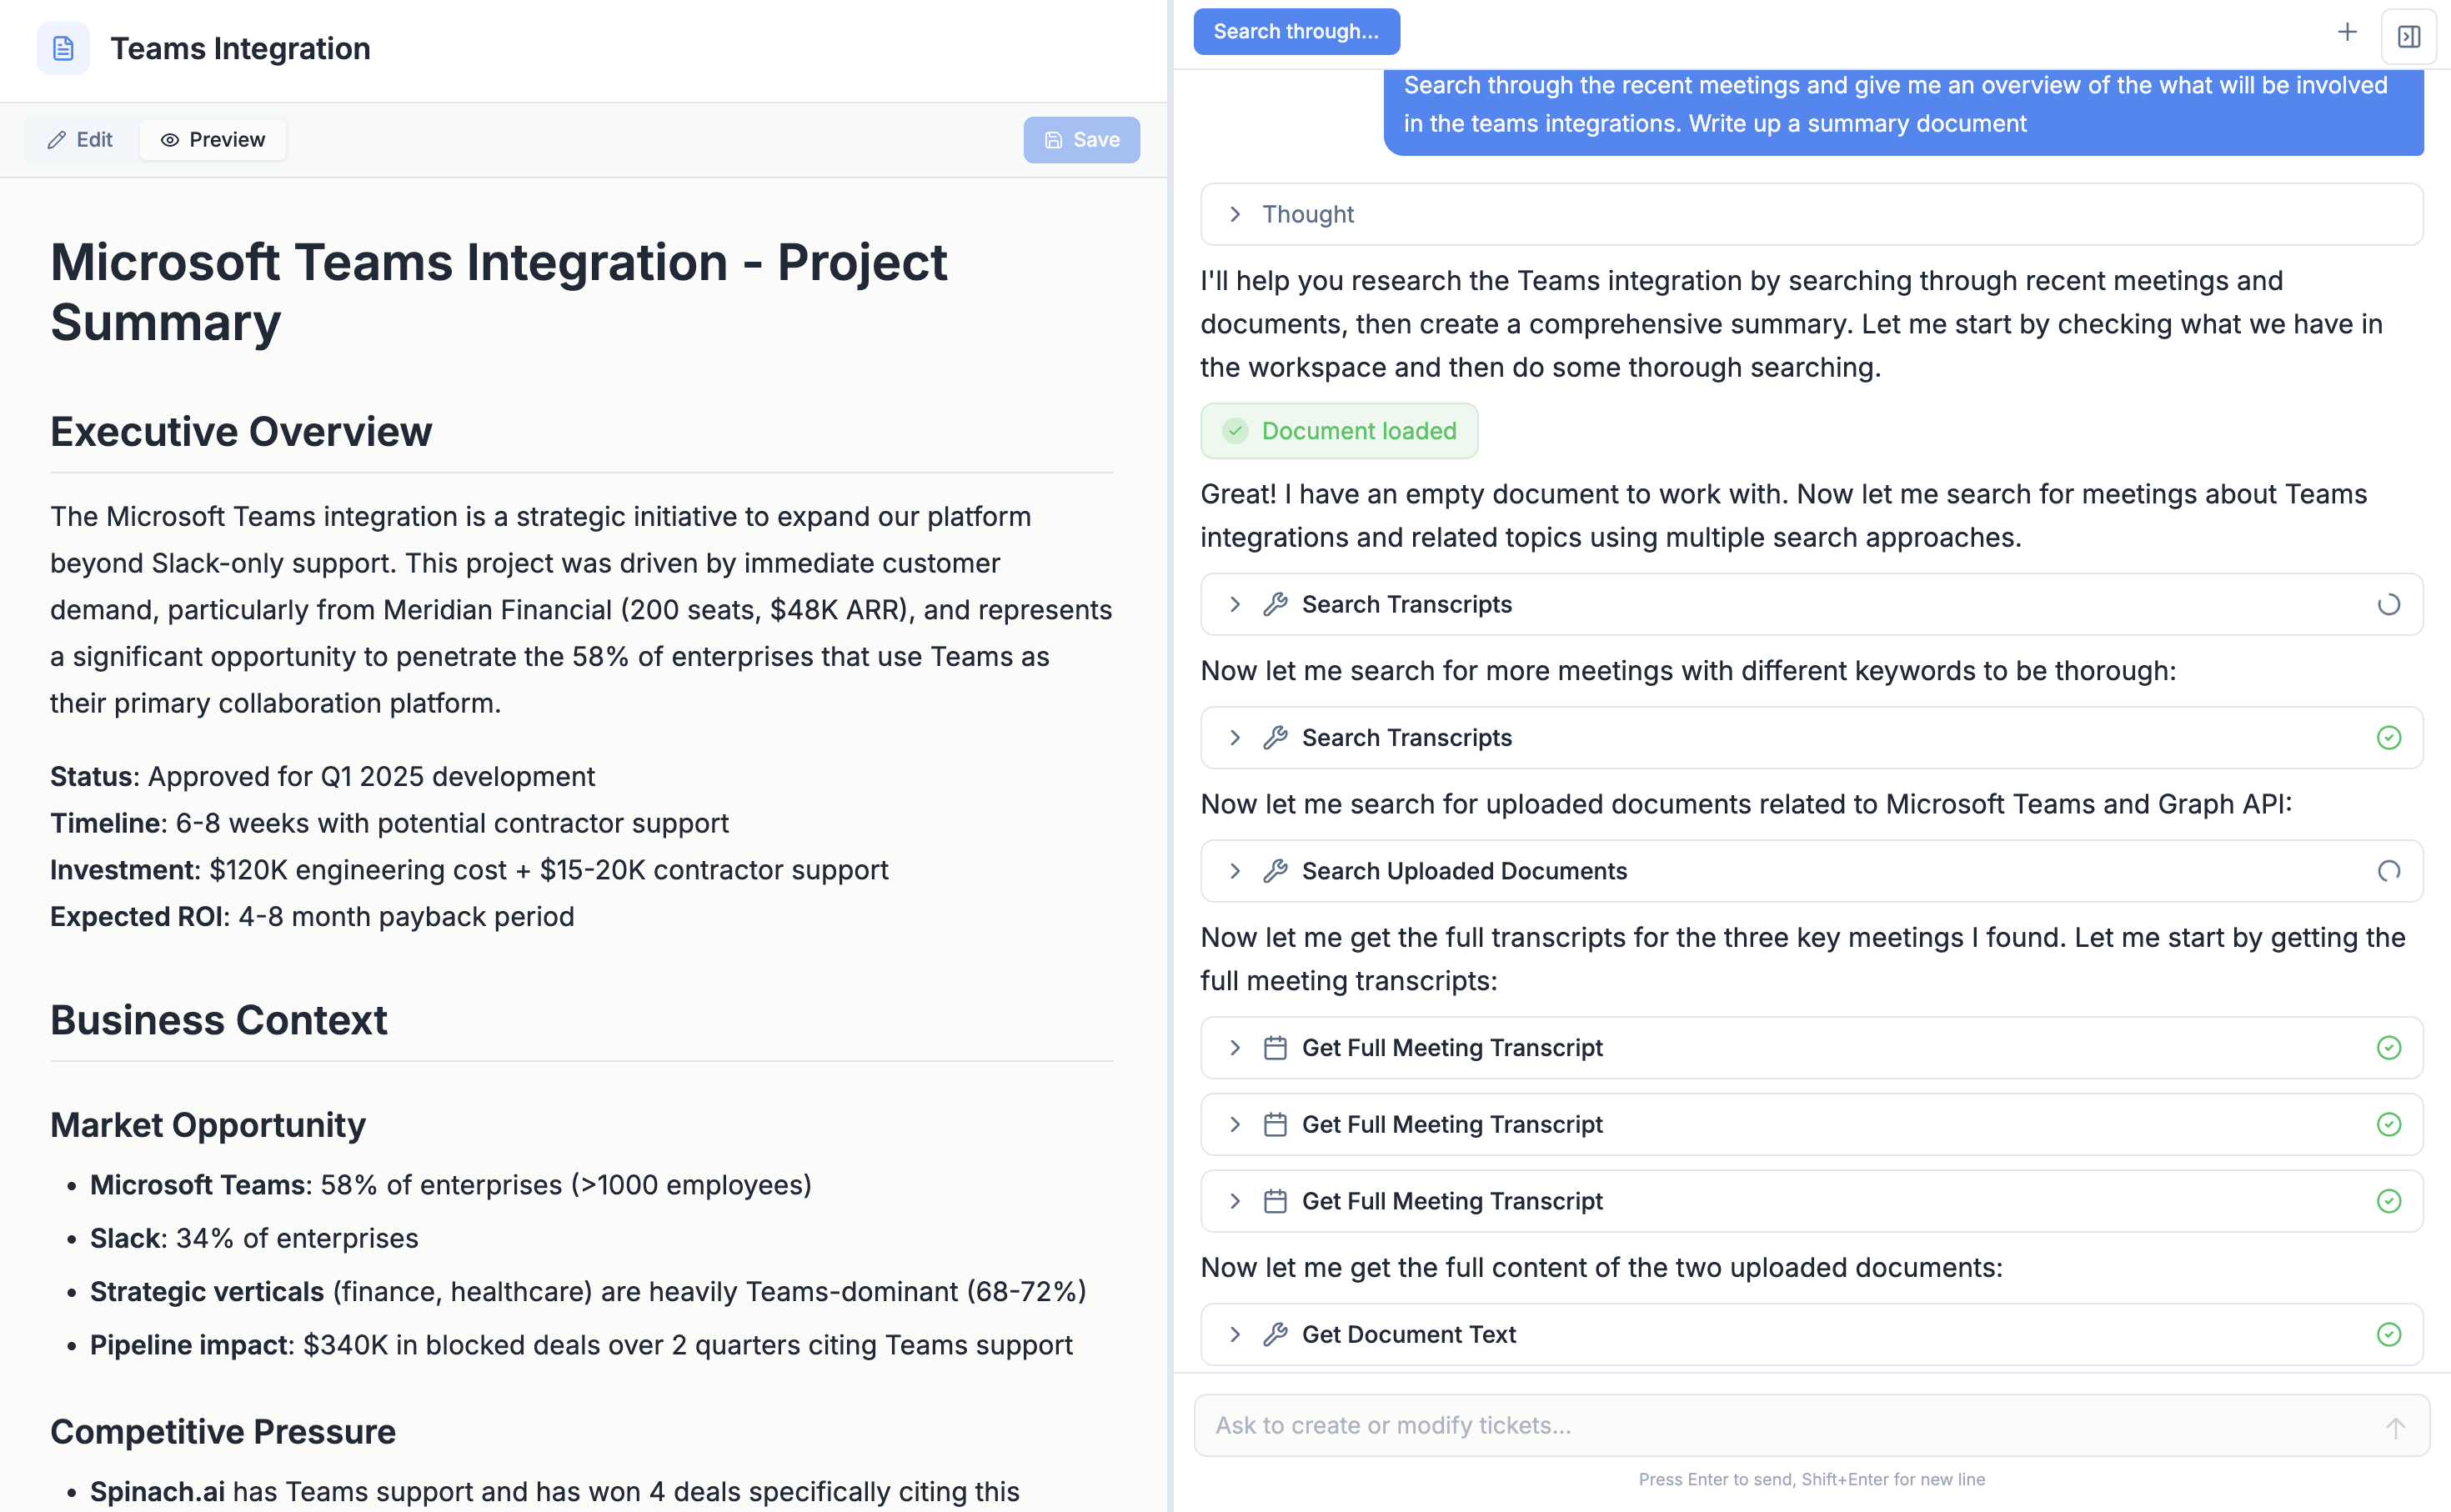This screenshot has height=1512, width=2451.
Task: Expand the first Search Transcripts call
Action: pos(1236,604)
